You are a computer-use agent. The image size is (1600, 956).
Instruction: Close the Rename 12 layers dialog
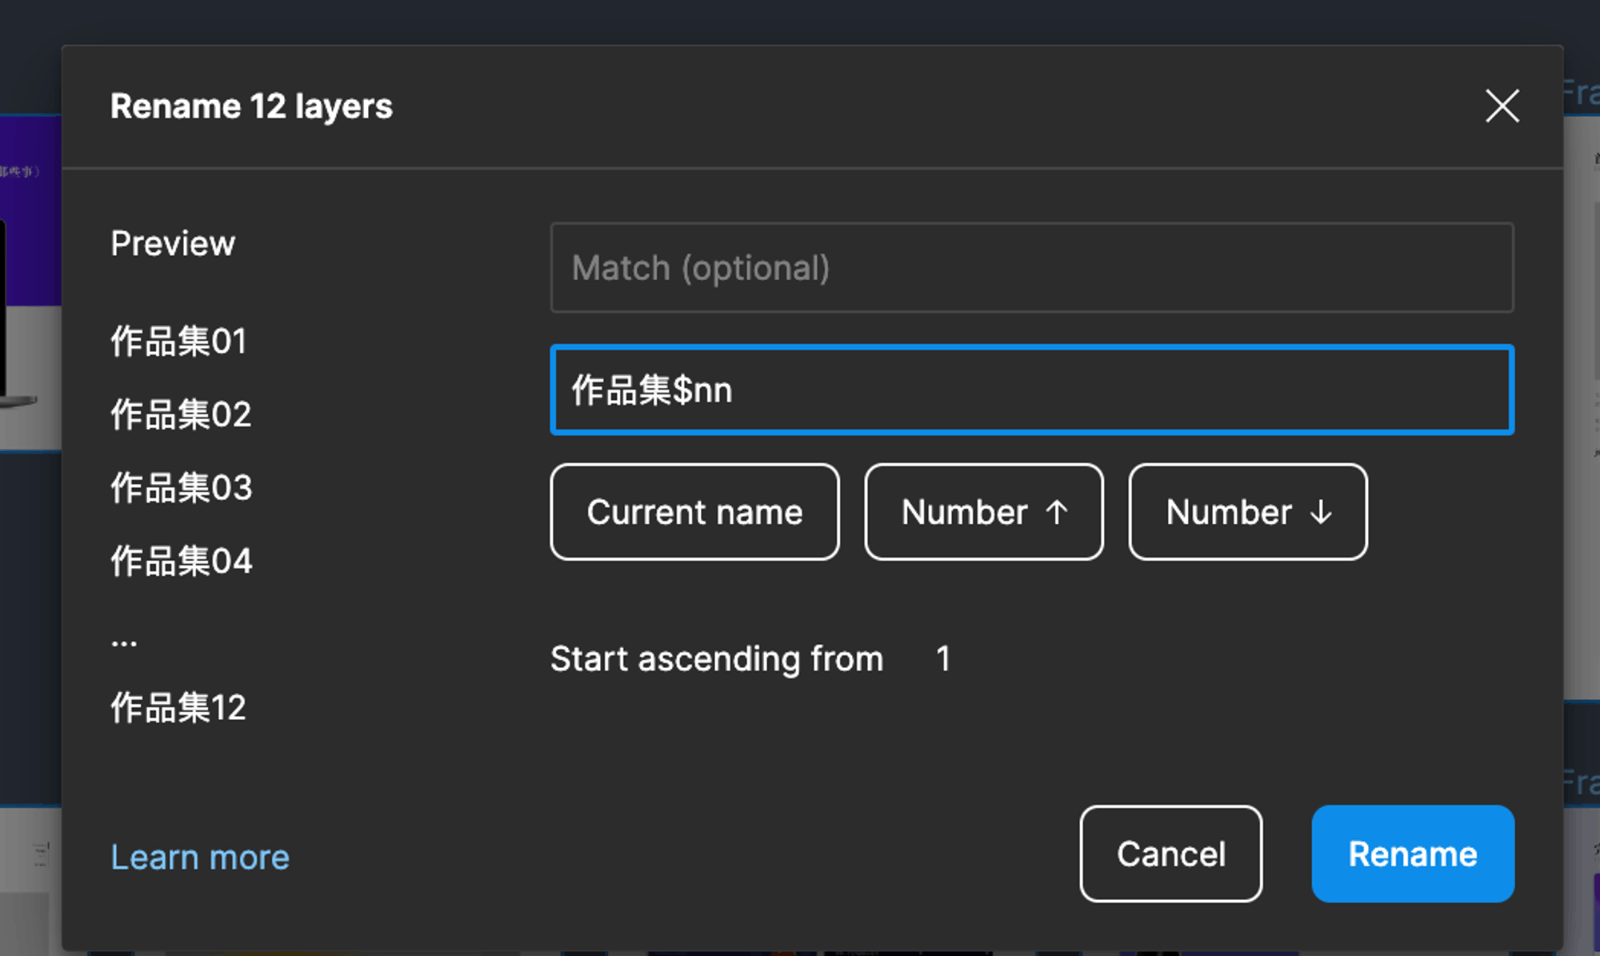[1501, 106]
